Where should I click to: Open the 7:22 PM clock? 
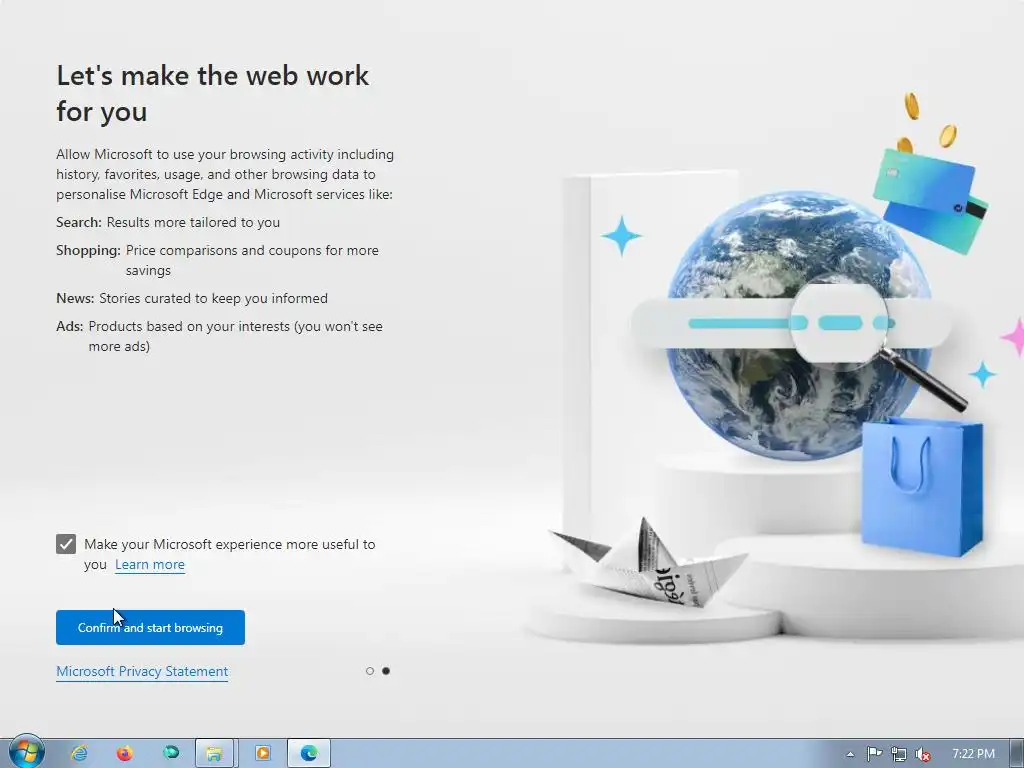[x=973, y=754]
